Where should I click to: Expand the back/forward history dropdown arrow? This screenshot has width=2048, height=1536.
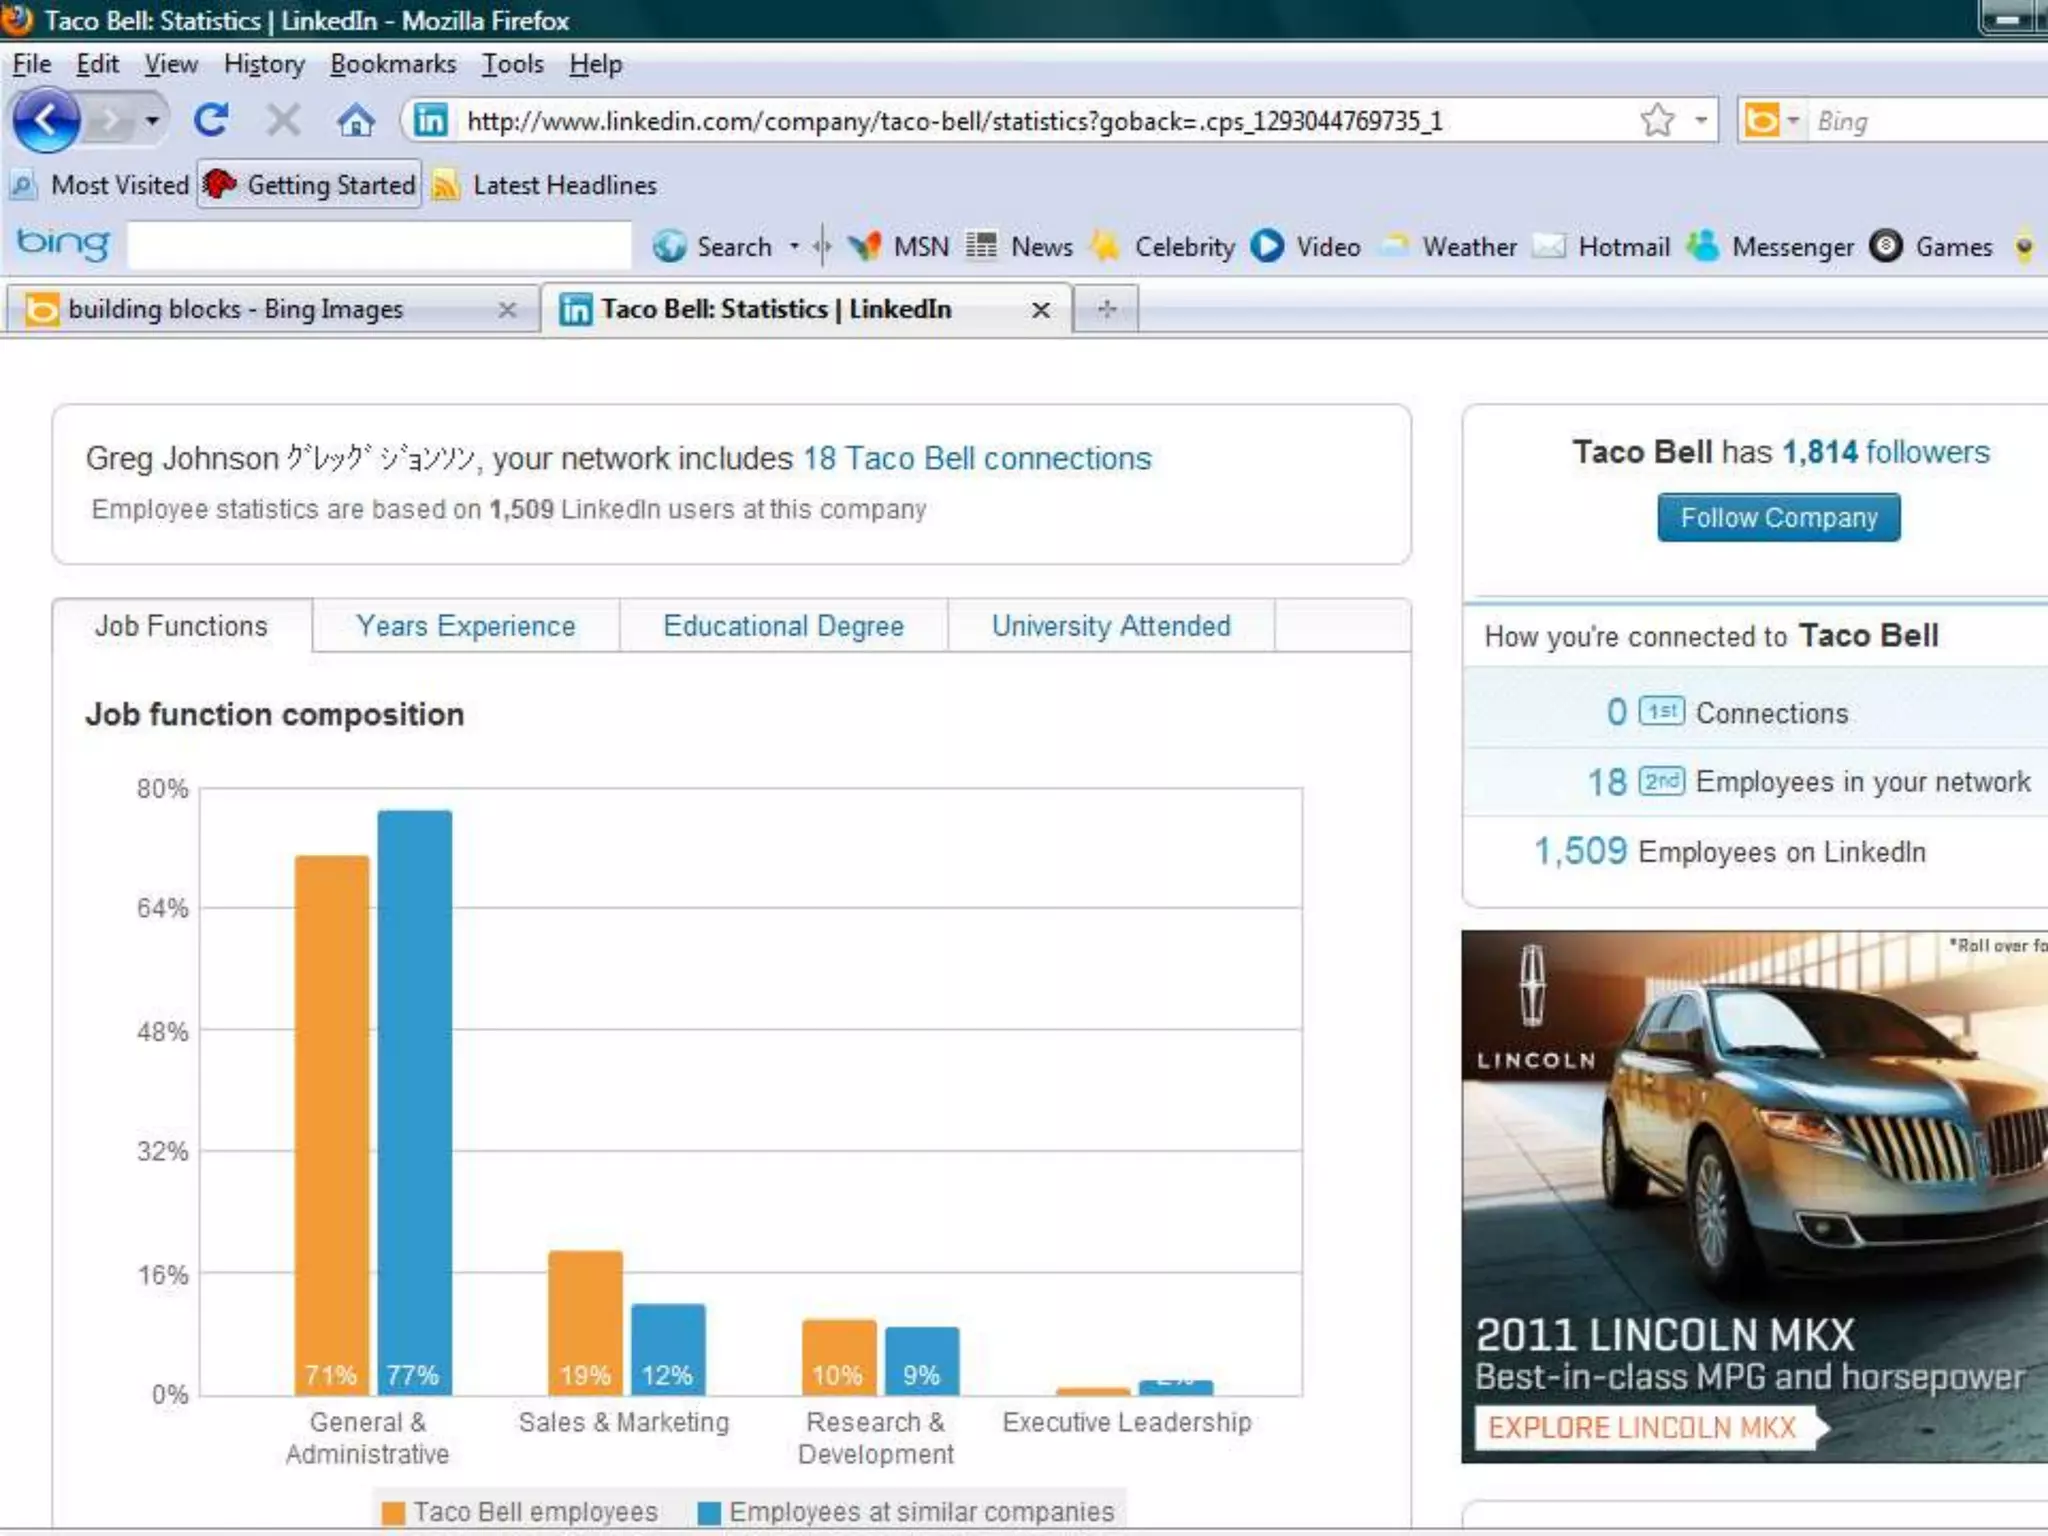click(152, 121)
